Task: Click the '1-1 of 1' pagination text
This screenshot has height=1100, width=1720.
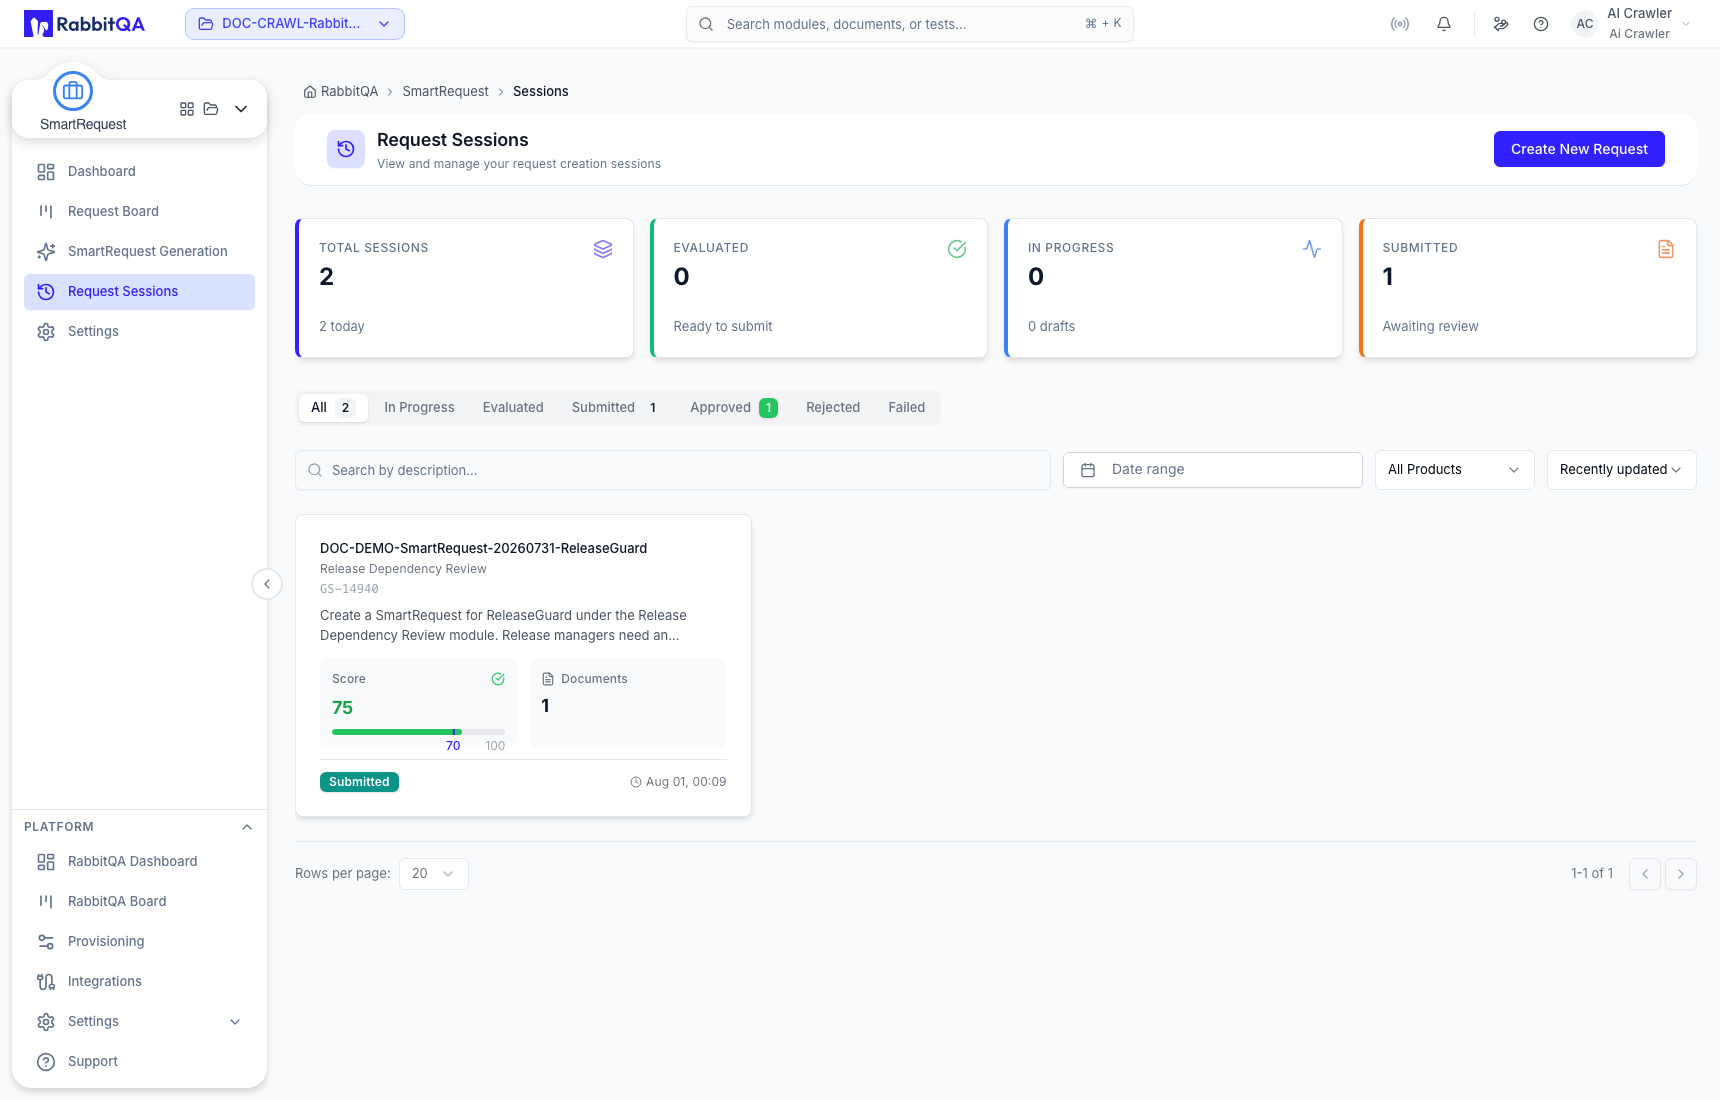Action: 1592,874
